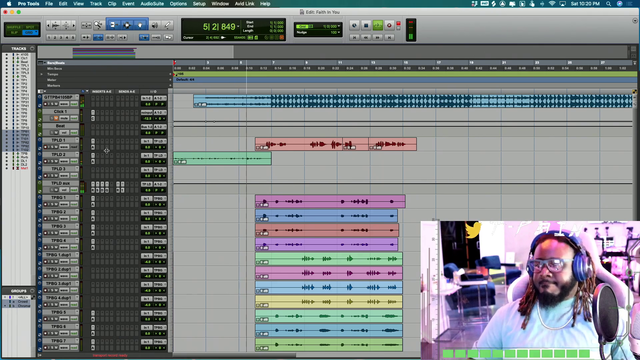Click the Play transport button
640x360 pixels.
[378, 25]
